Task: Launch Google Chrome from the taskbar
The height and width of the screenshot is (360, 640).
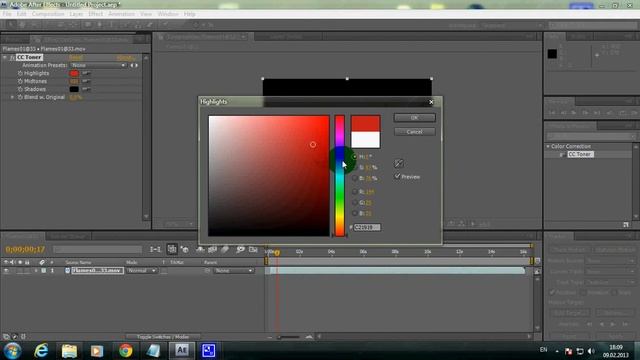Action: tap(125, 351)
